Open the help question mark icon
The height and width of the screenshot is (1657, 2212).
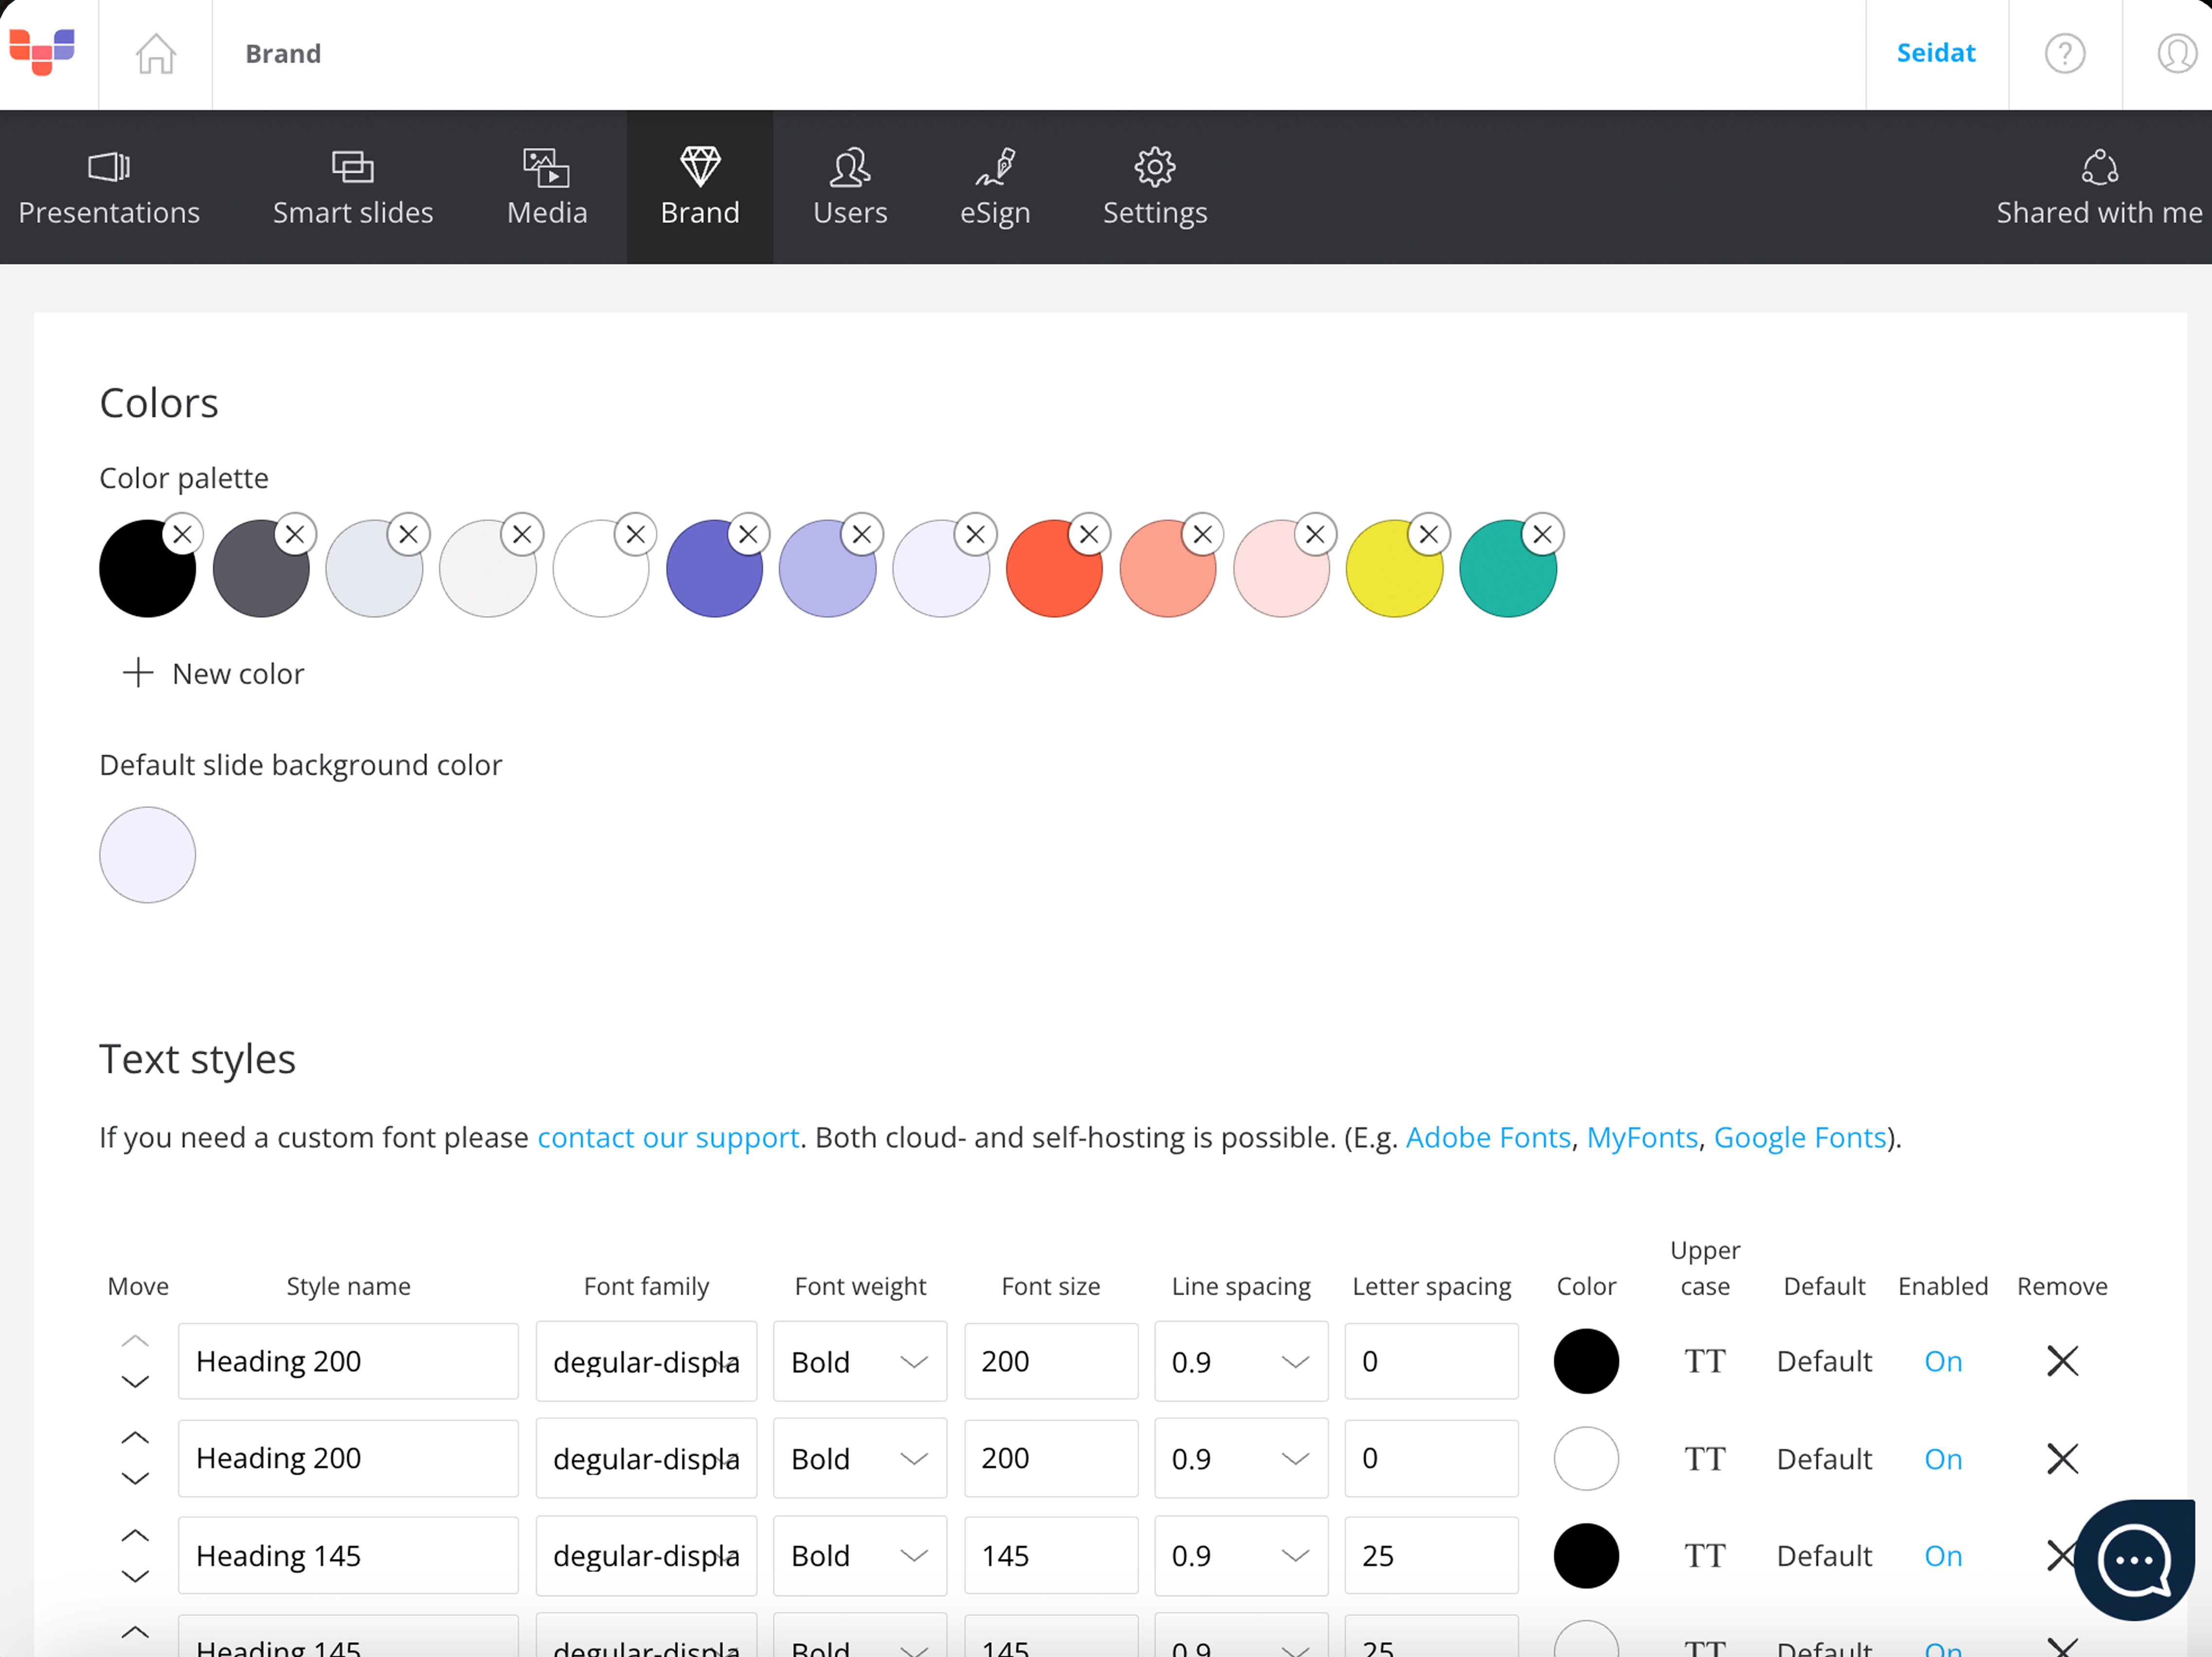[2064, 54]
